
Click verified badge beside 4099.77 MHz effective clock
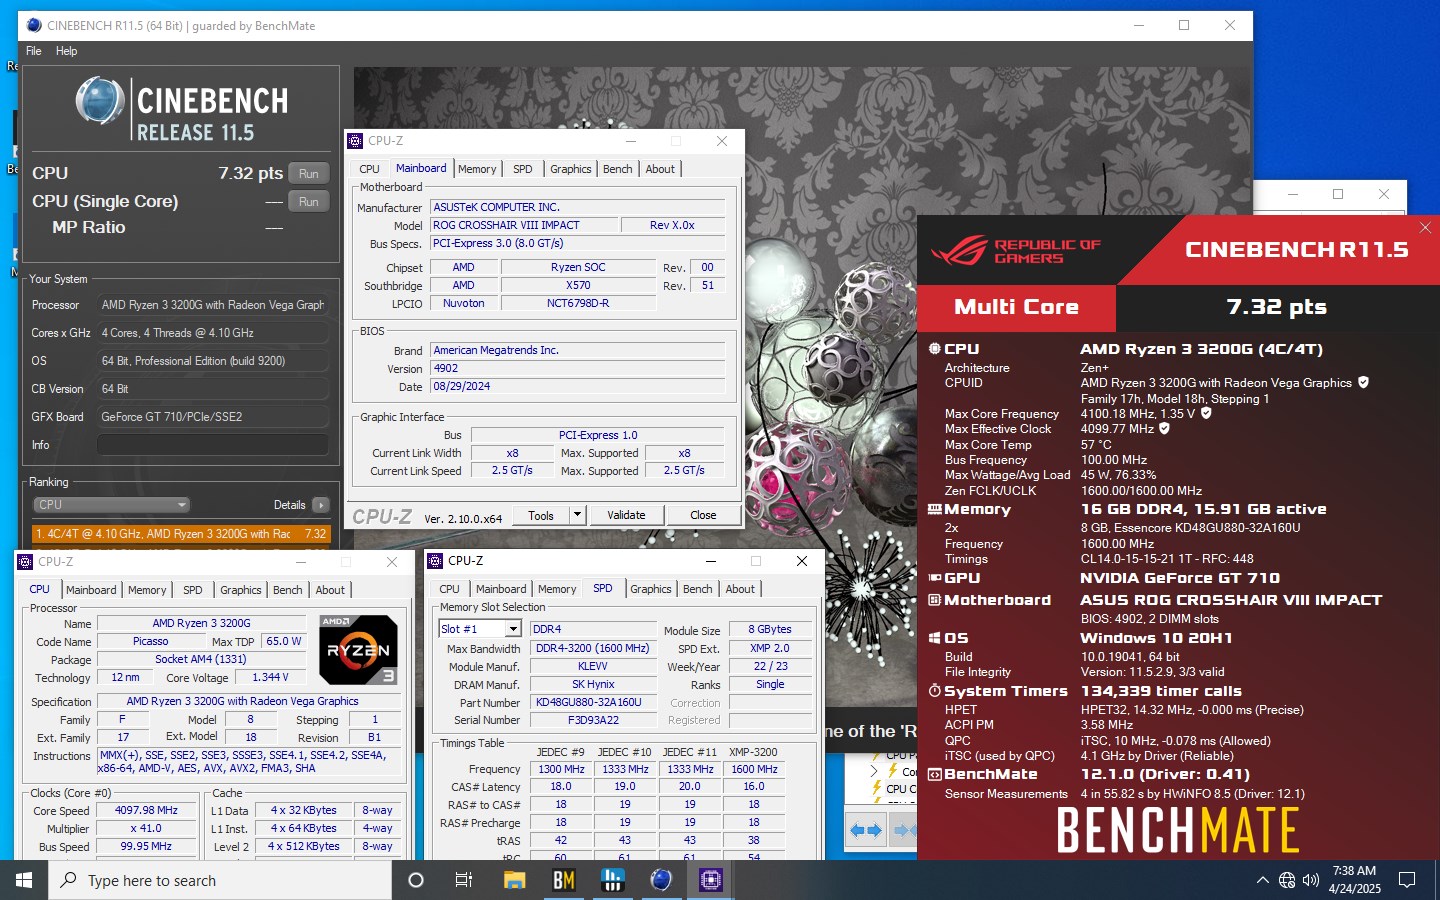tap(1164, 428)
